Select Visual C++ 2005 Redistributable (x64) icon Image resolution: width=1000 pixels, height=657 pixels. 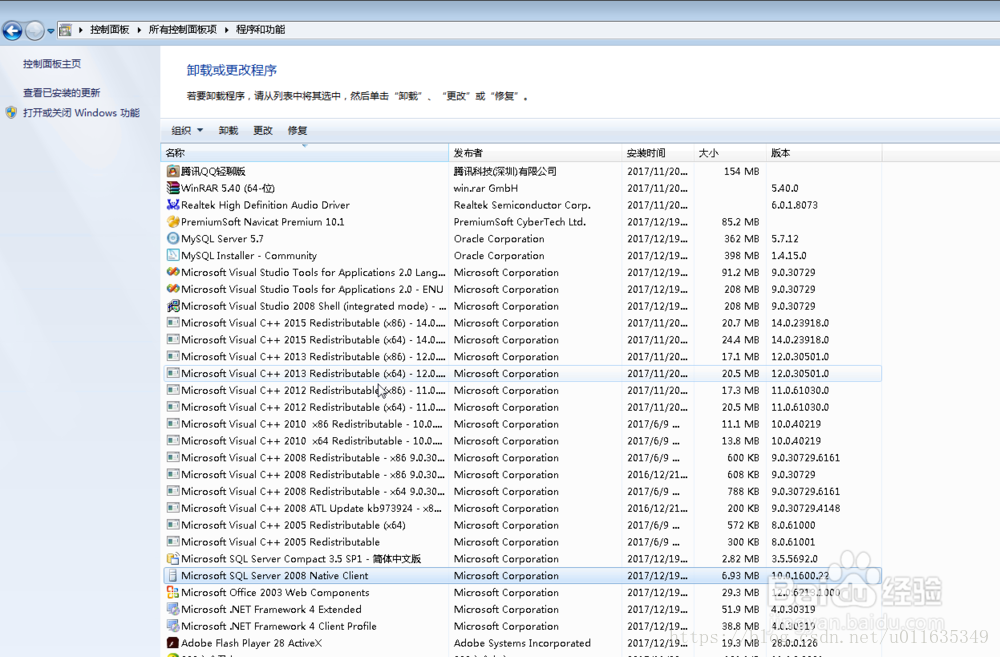pyautogui.click(x=173, y=524)
